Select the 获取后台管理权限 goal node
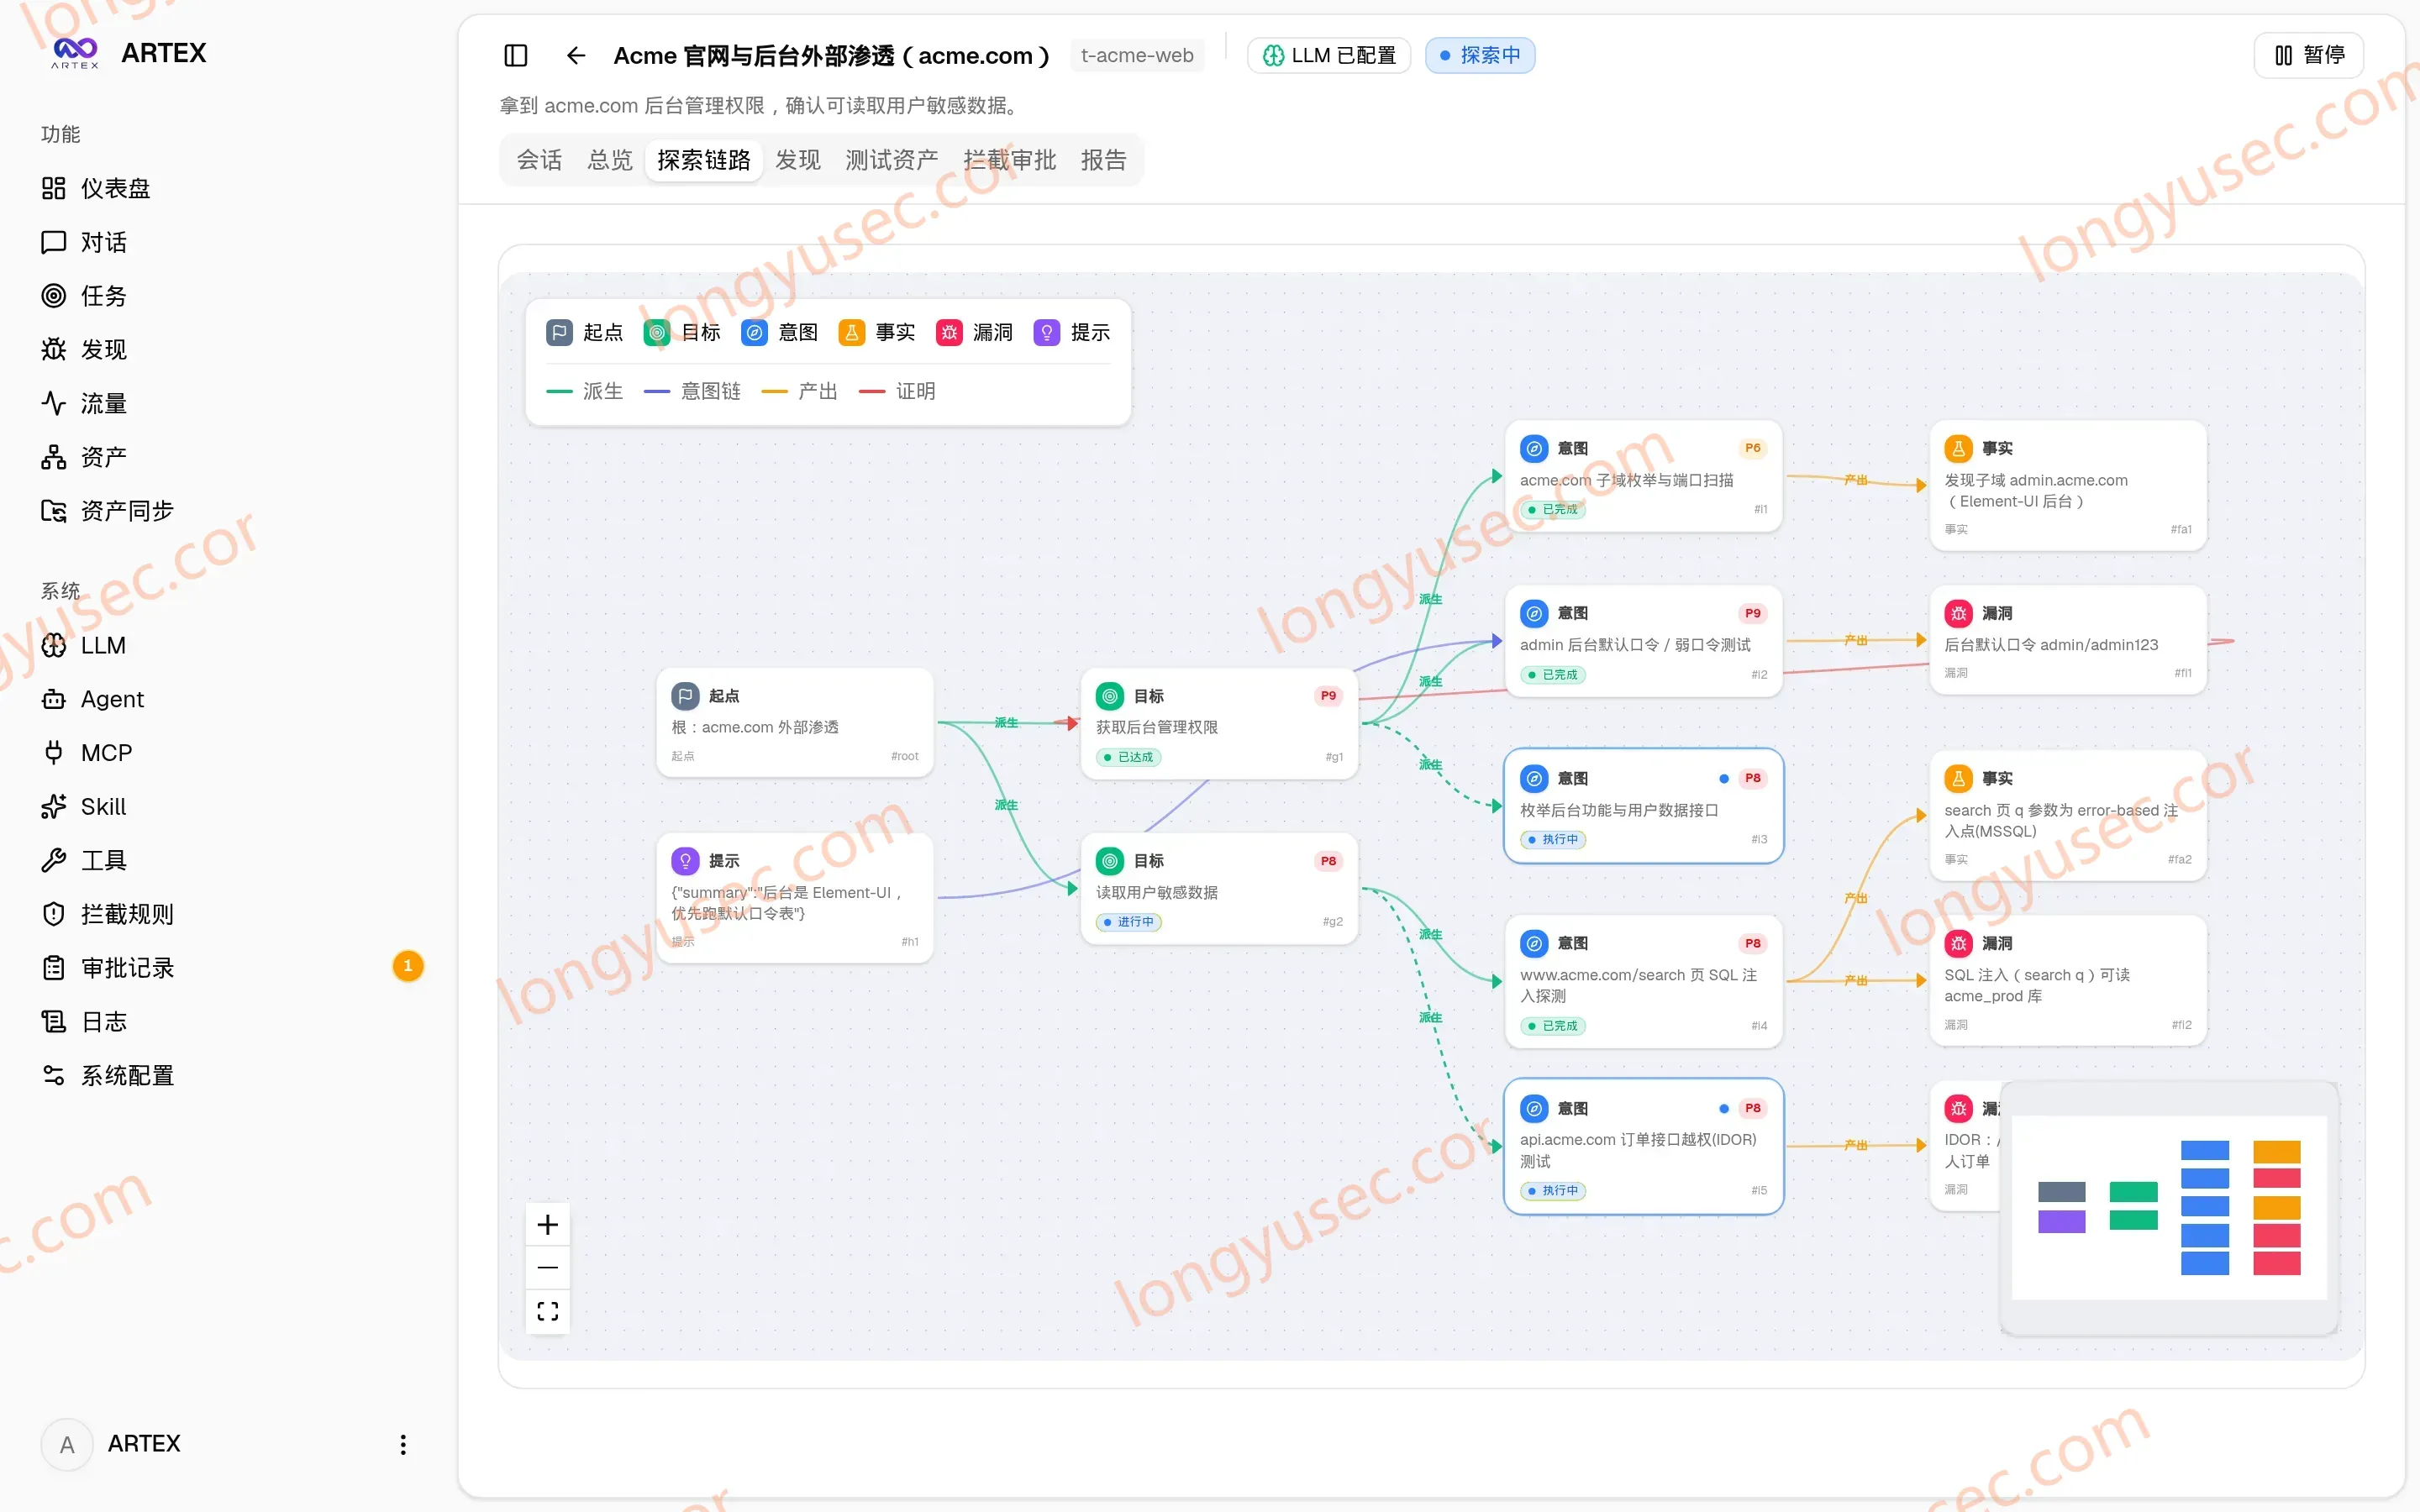 click(x=1219, y=723)
